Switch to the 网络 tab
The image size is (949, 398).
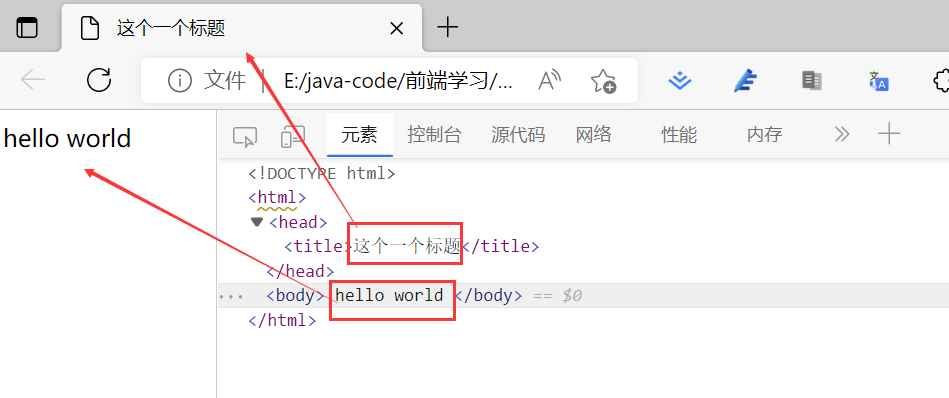tap(593, 134)
